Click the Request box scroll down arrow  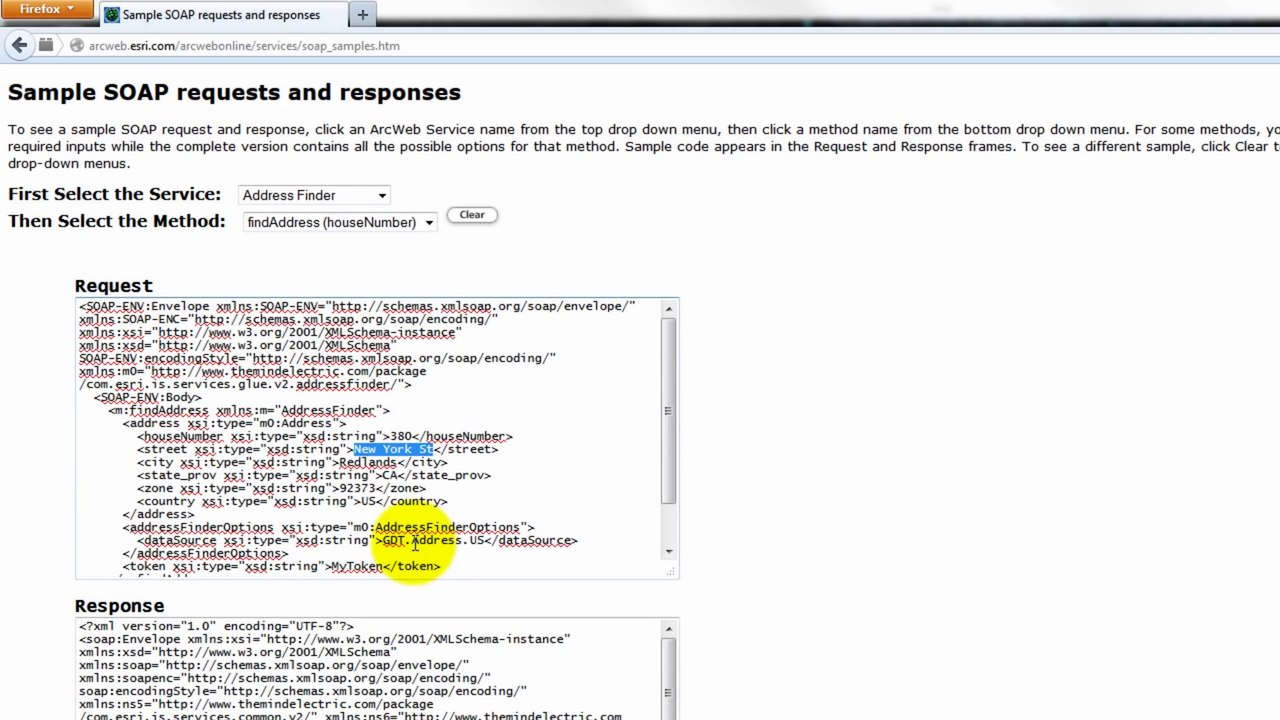click(669, 551)
